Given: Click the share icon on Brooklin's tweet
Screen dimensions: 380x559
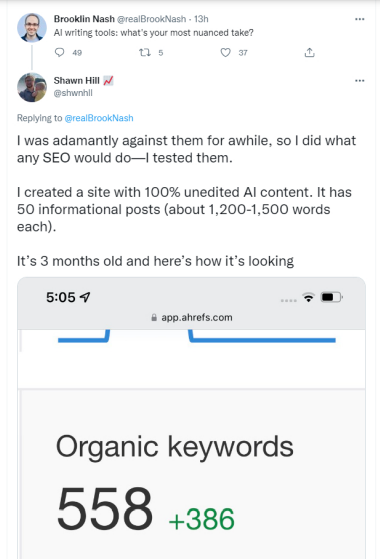Looking at the screenshot, I should click(x=309, y=53).
